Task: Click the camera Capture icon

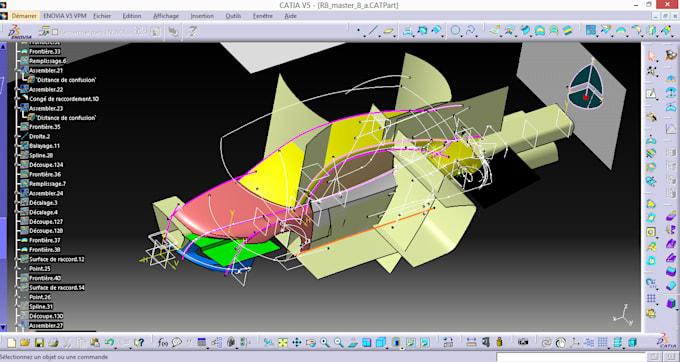Action: coord(523,342)
